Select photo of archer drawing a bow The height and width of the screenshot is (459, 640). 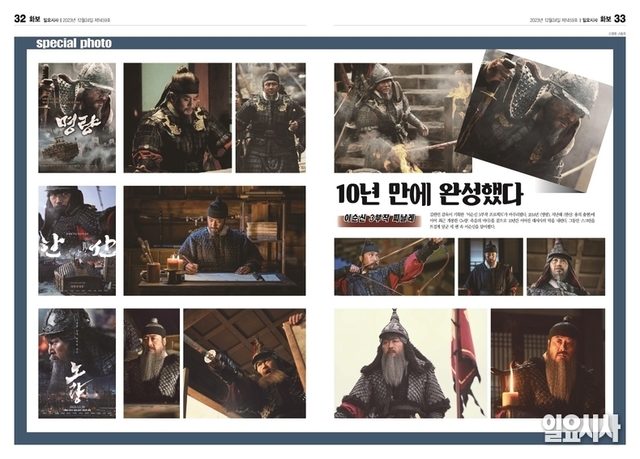pos(394,267)
